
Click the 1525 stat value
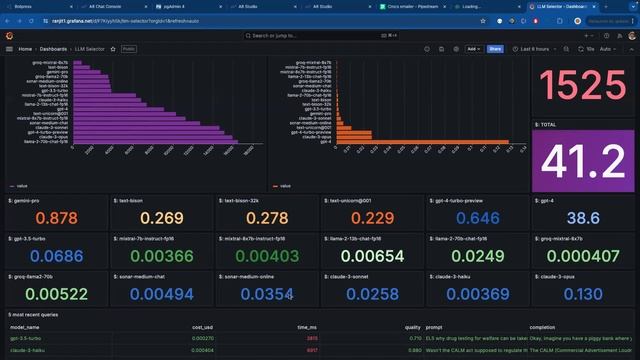click(583, 85)
